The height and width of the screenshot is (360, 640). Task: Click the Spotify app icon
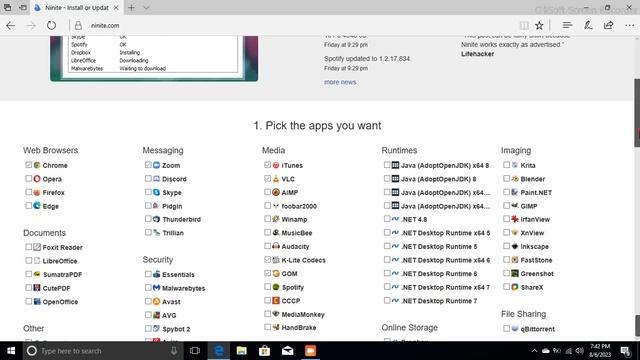pos(276,287)
